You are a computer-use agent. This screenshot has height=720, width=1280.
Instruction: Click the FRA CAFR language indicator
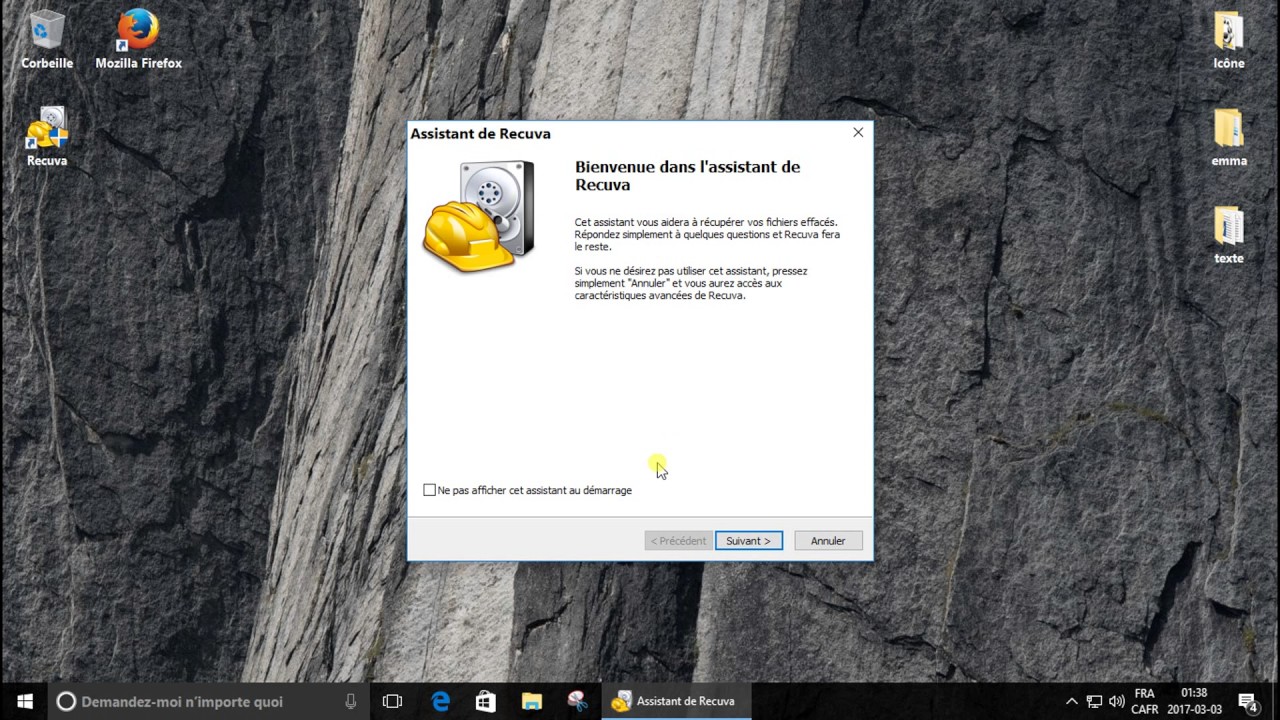pos(1144,701)
